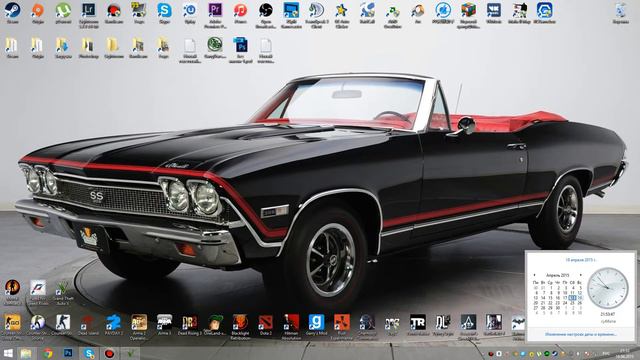This screenshot has height=360, width=640.
Task: Open the Steam client desktop shortcut
Action: point(12,13)
